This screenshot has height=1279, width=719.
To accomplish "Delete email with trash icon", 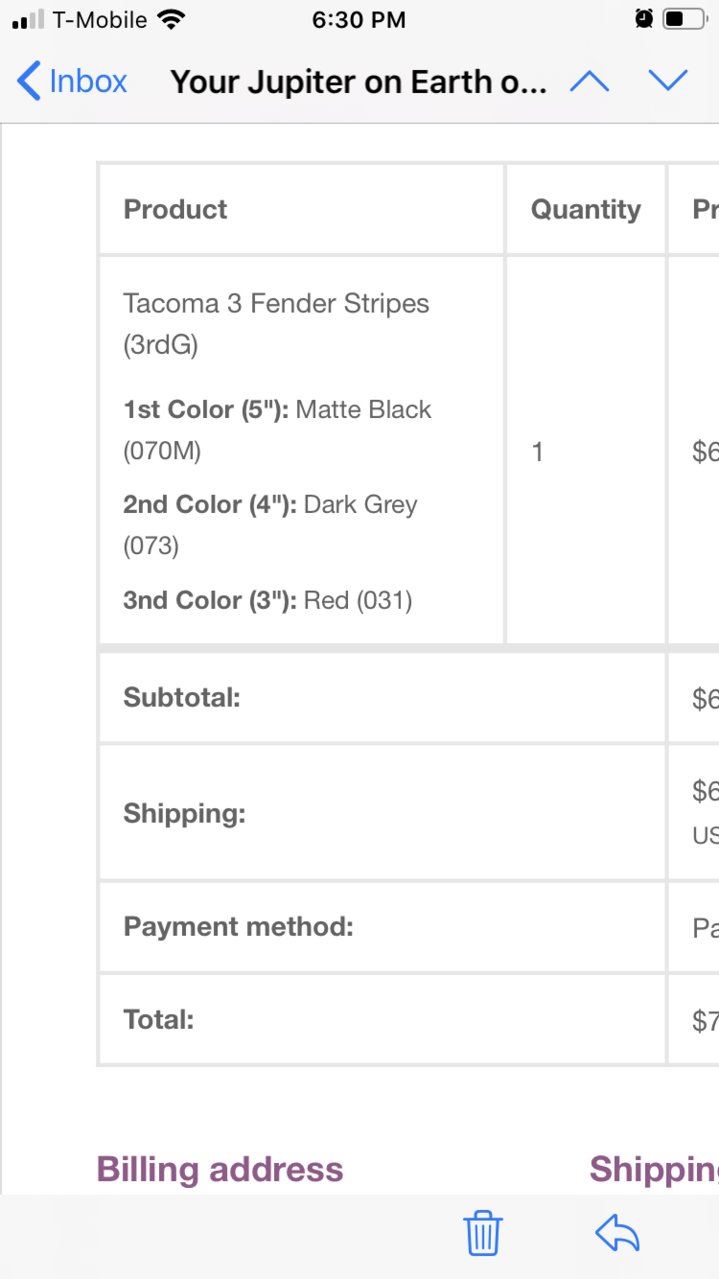I will coord(483,1233).
